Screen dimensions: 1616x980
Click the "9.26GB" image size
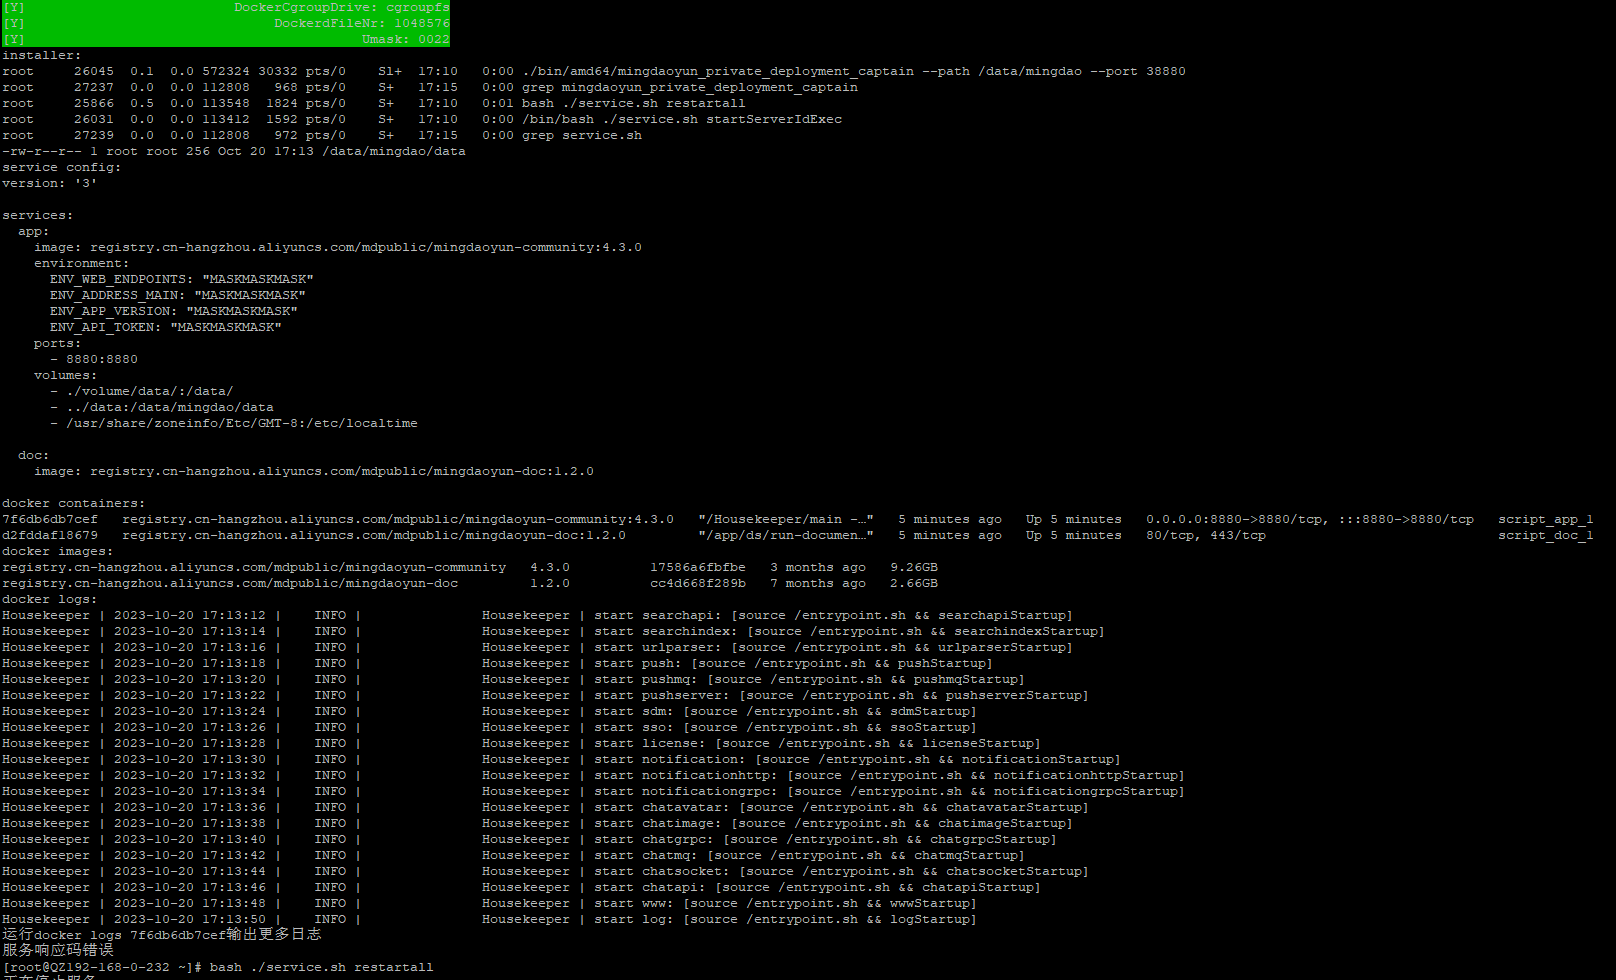pyautogui.click(x=914, y=567)
